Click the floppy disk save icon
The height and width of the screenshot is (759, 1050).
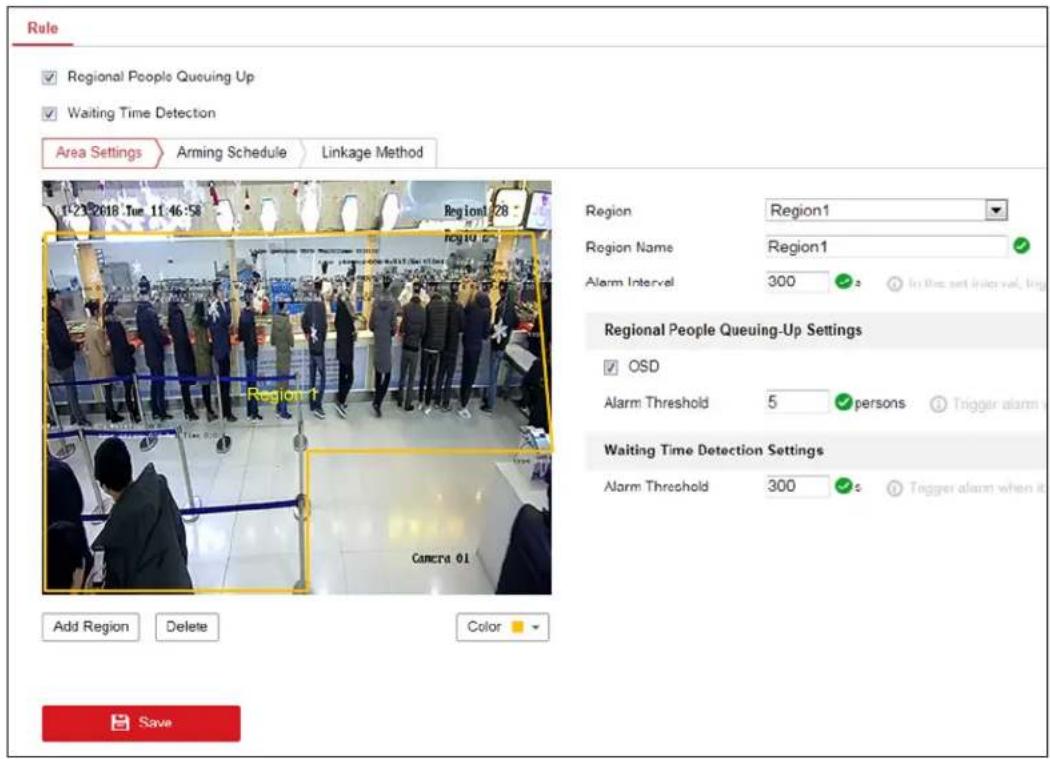(120, 722)
